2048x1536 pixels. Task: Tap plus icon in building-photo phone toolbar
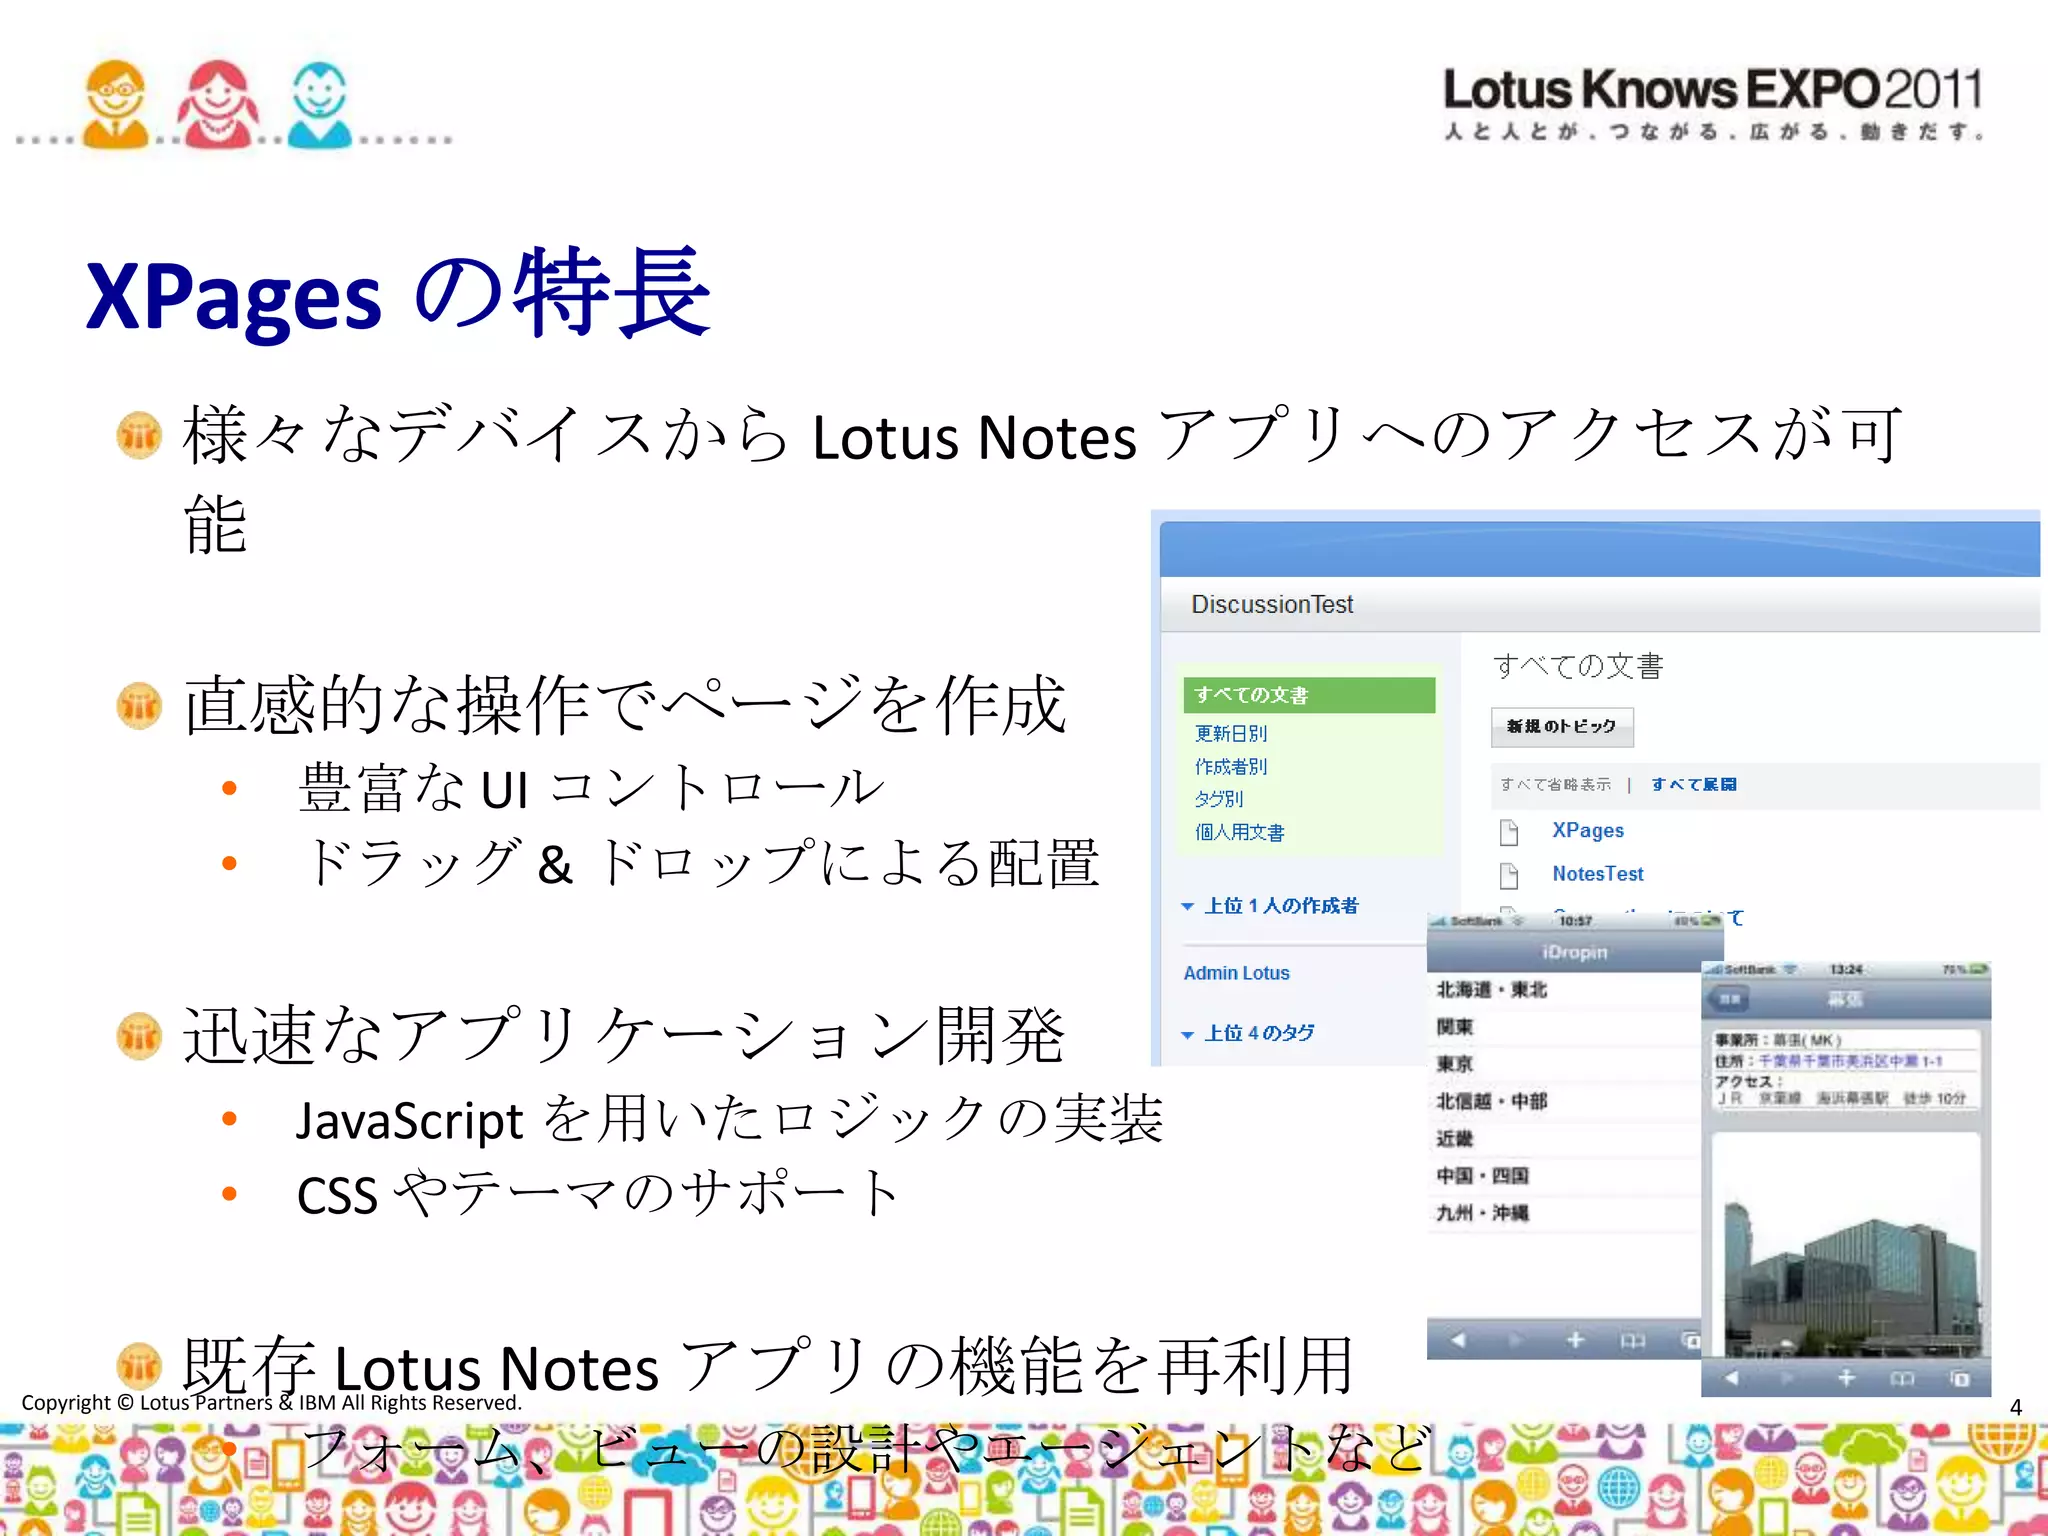click(1846, 1378)
